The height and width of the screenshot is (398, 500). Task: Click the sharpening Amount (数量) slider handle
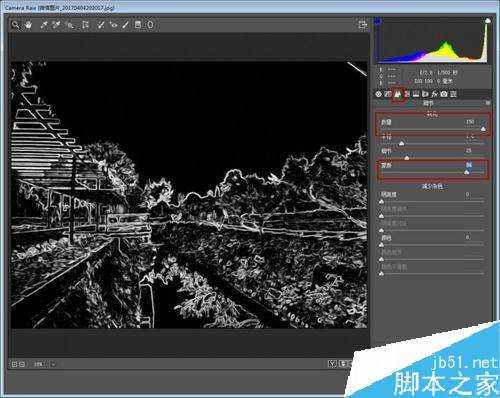tap(483, 129)
